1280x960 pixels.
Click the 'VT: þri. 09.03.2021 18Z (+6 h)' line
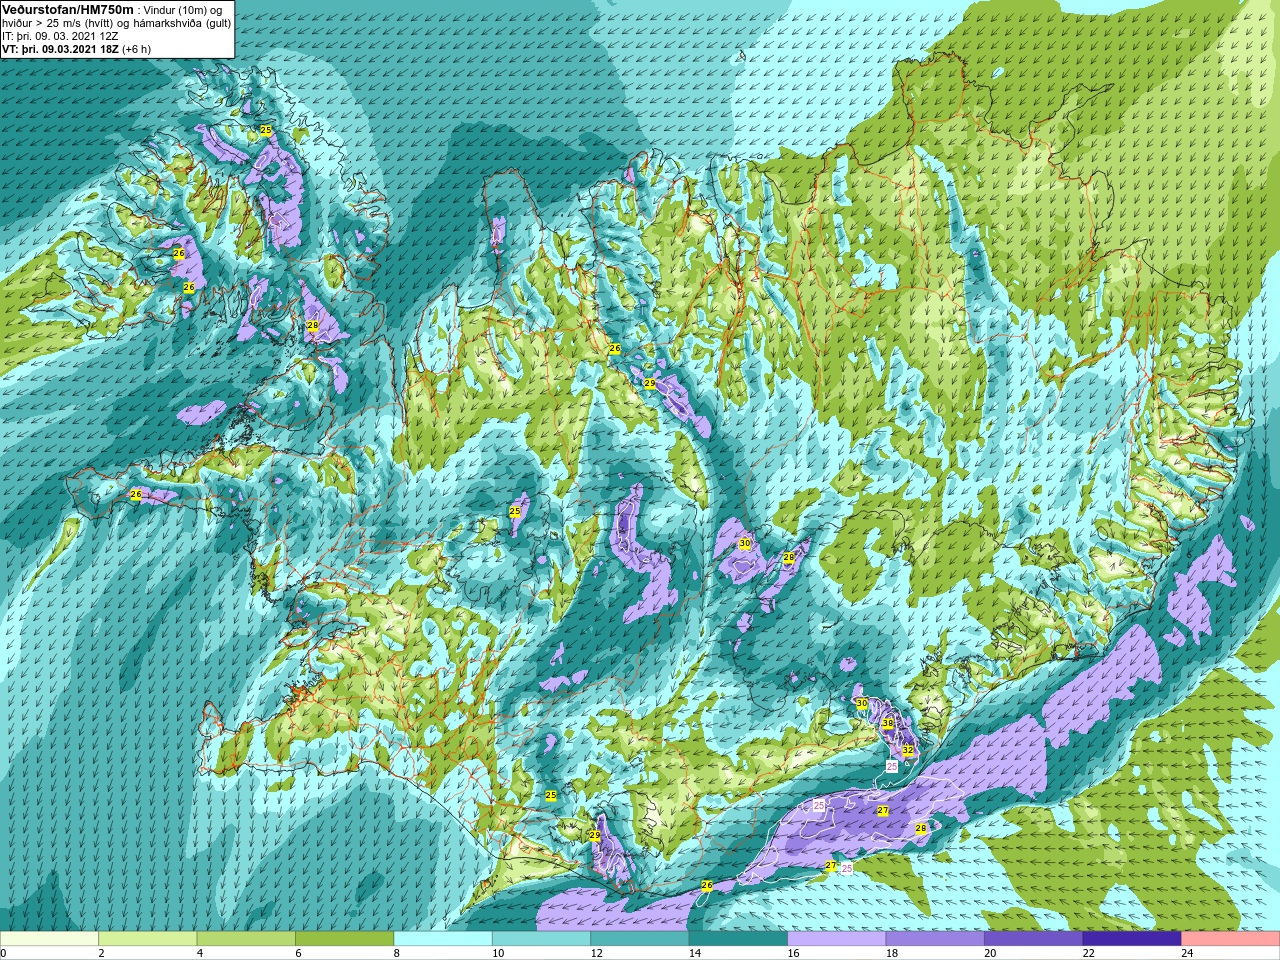pyautogui.click(x=76, y=49)
